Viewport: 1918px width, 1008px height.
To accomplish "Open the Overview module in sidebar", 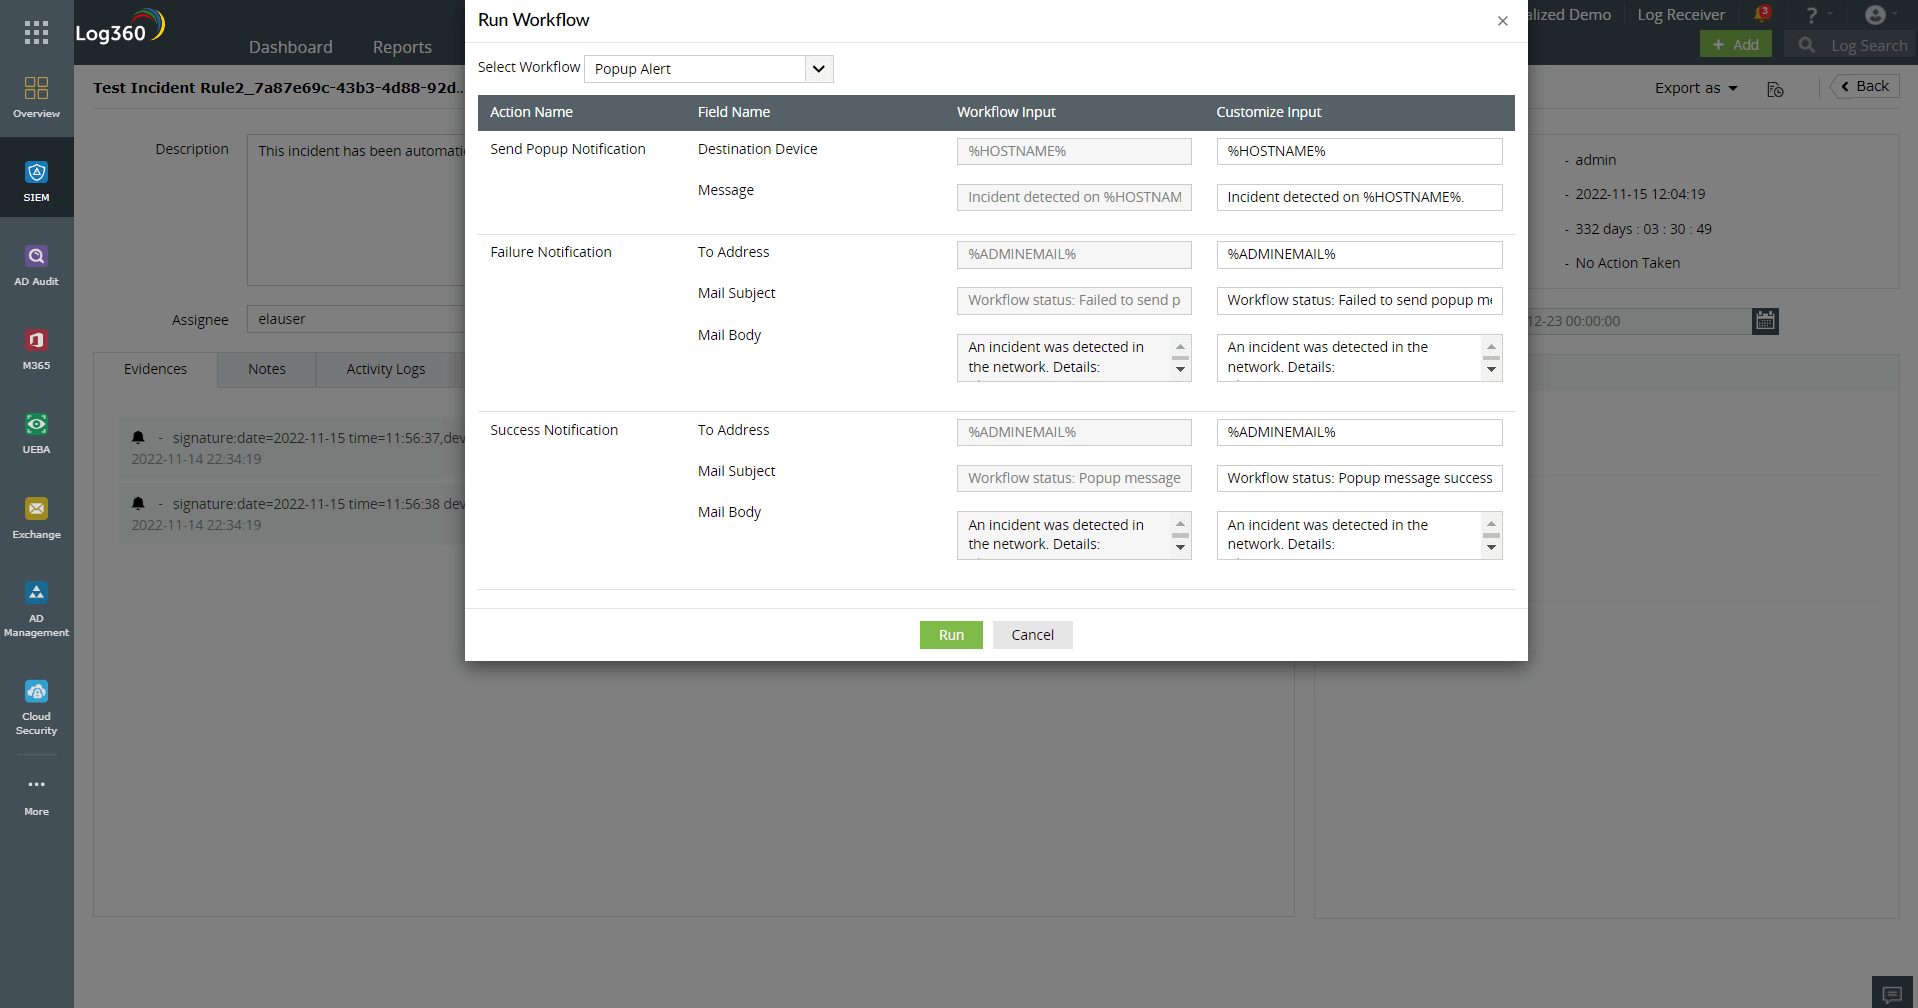I will point(36,98).
